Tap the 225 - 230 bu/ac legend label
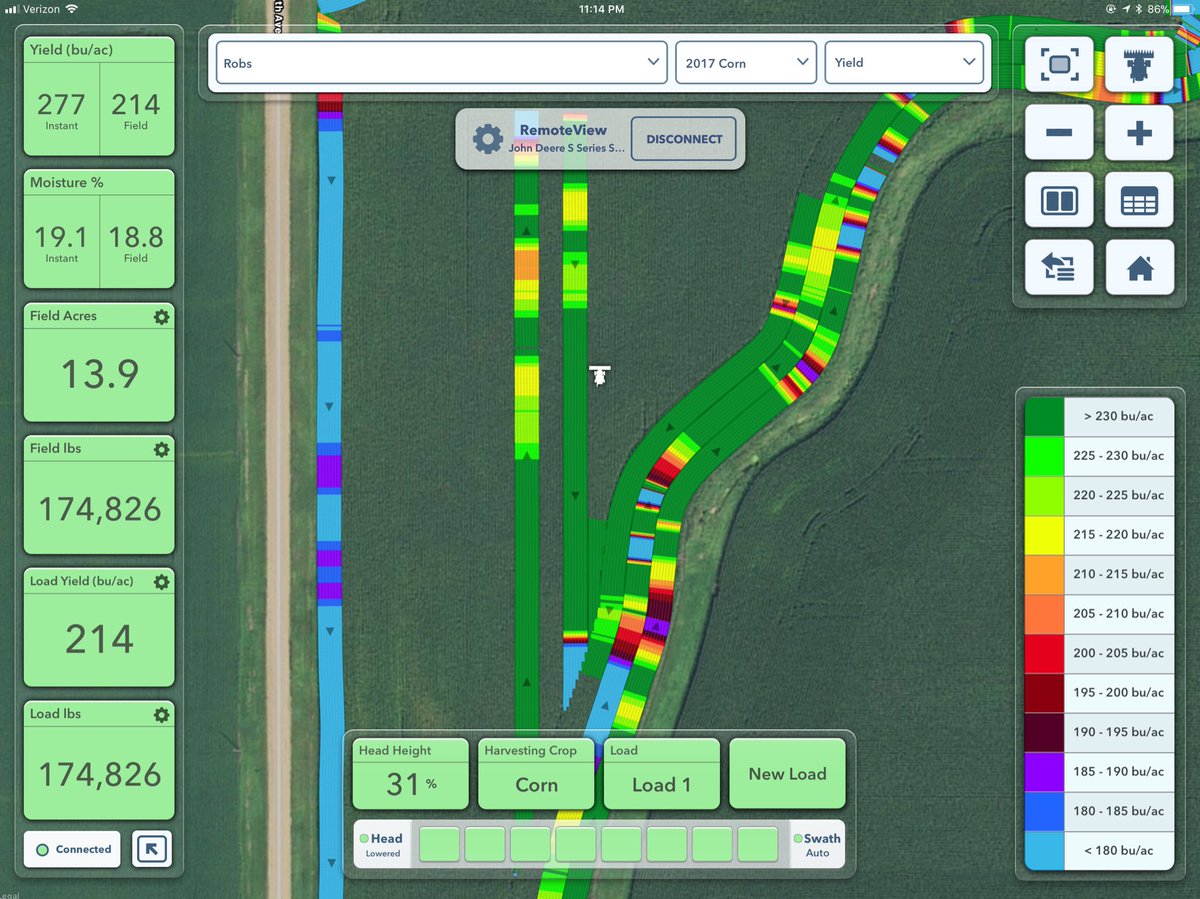The height and width of the screenshot is (899, 1200). (x=1118, y=456)
